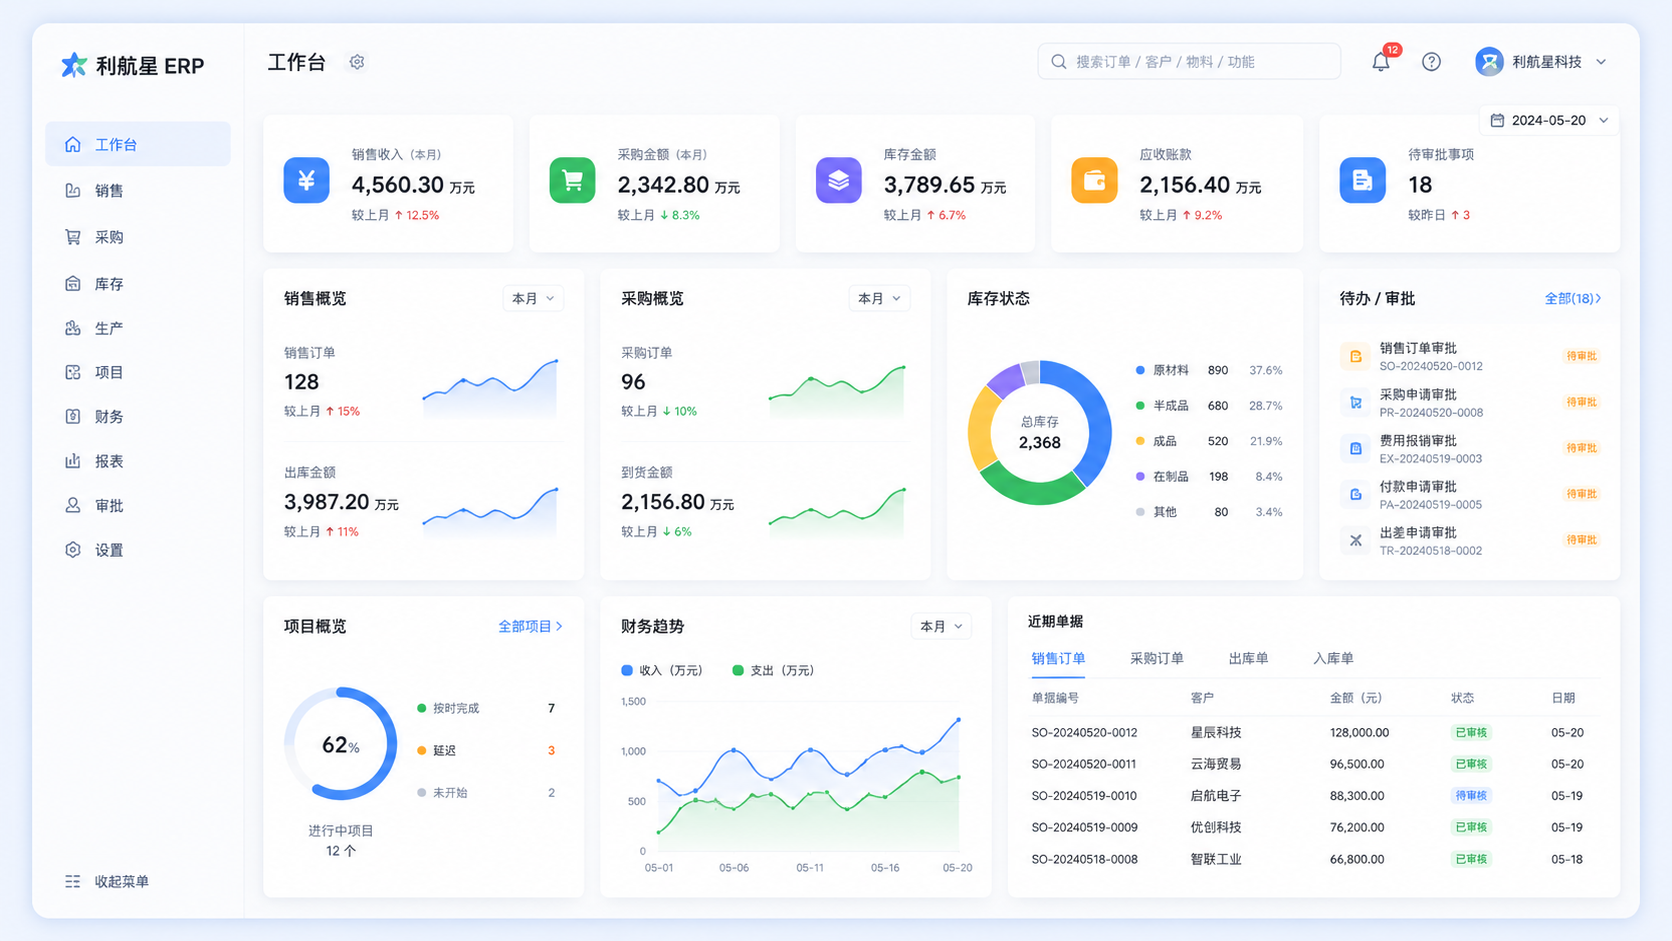Open 报表 in the sidebar

[138, 461]
